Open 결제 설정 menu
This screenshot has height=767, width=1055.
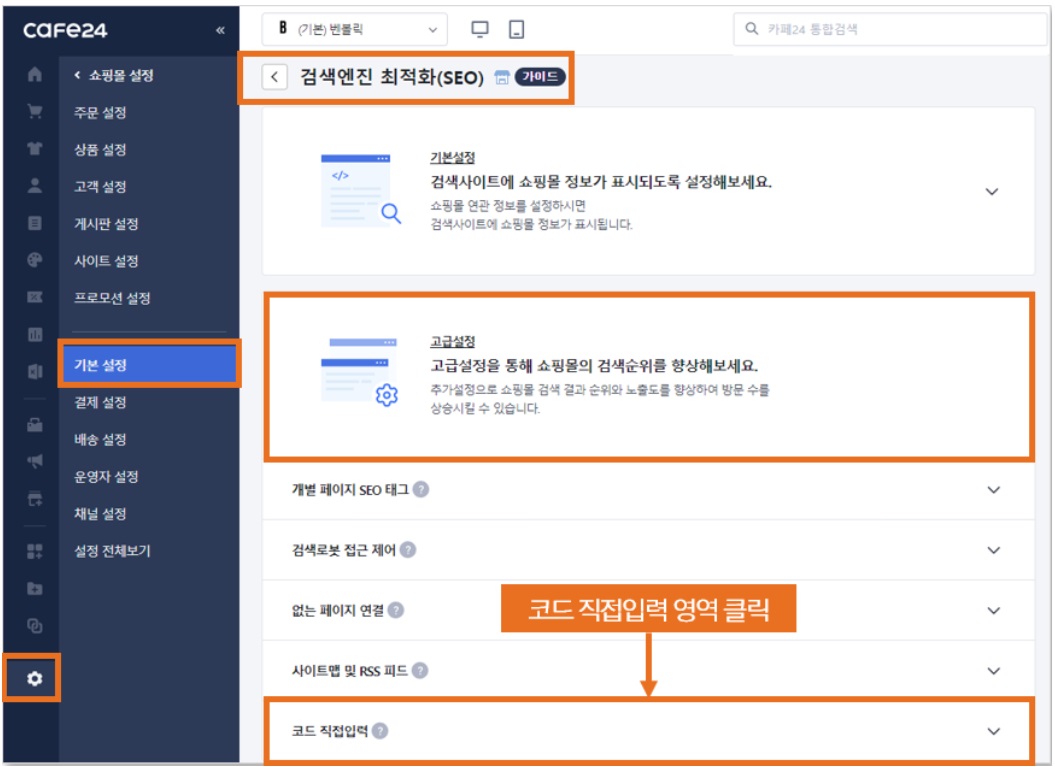tap(100, 402)
